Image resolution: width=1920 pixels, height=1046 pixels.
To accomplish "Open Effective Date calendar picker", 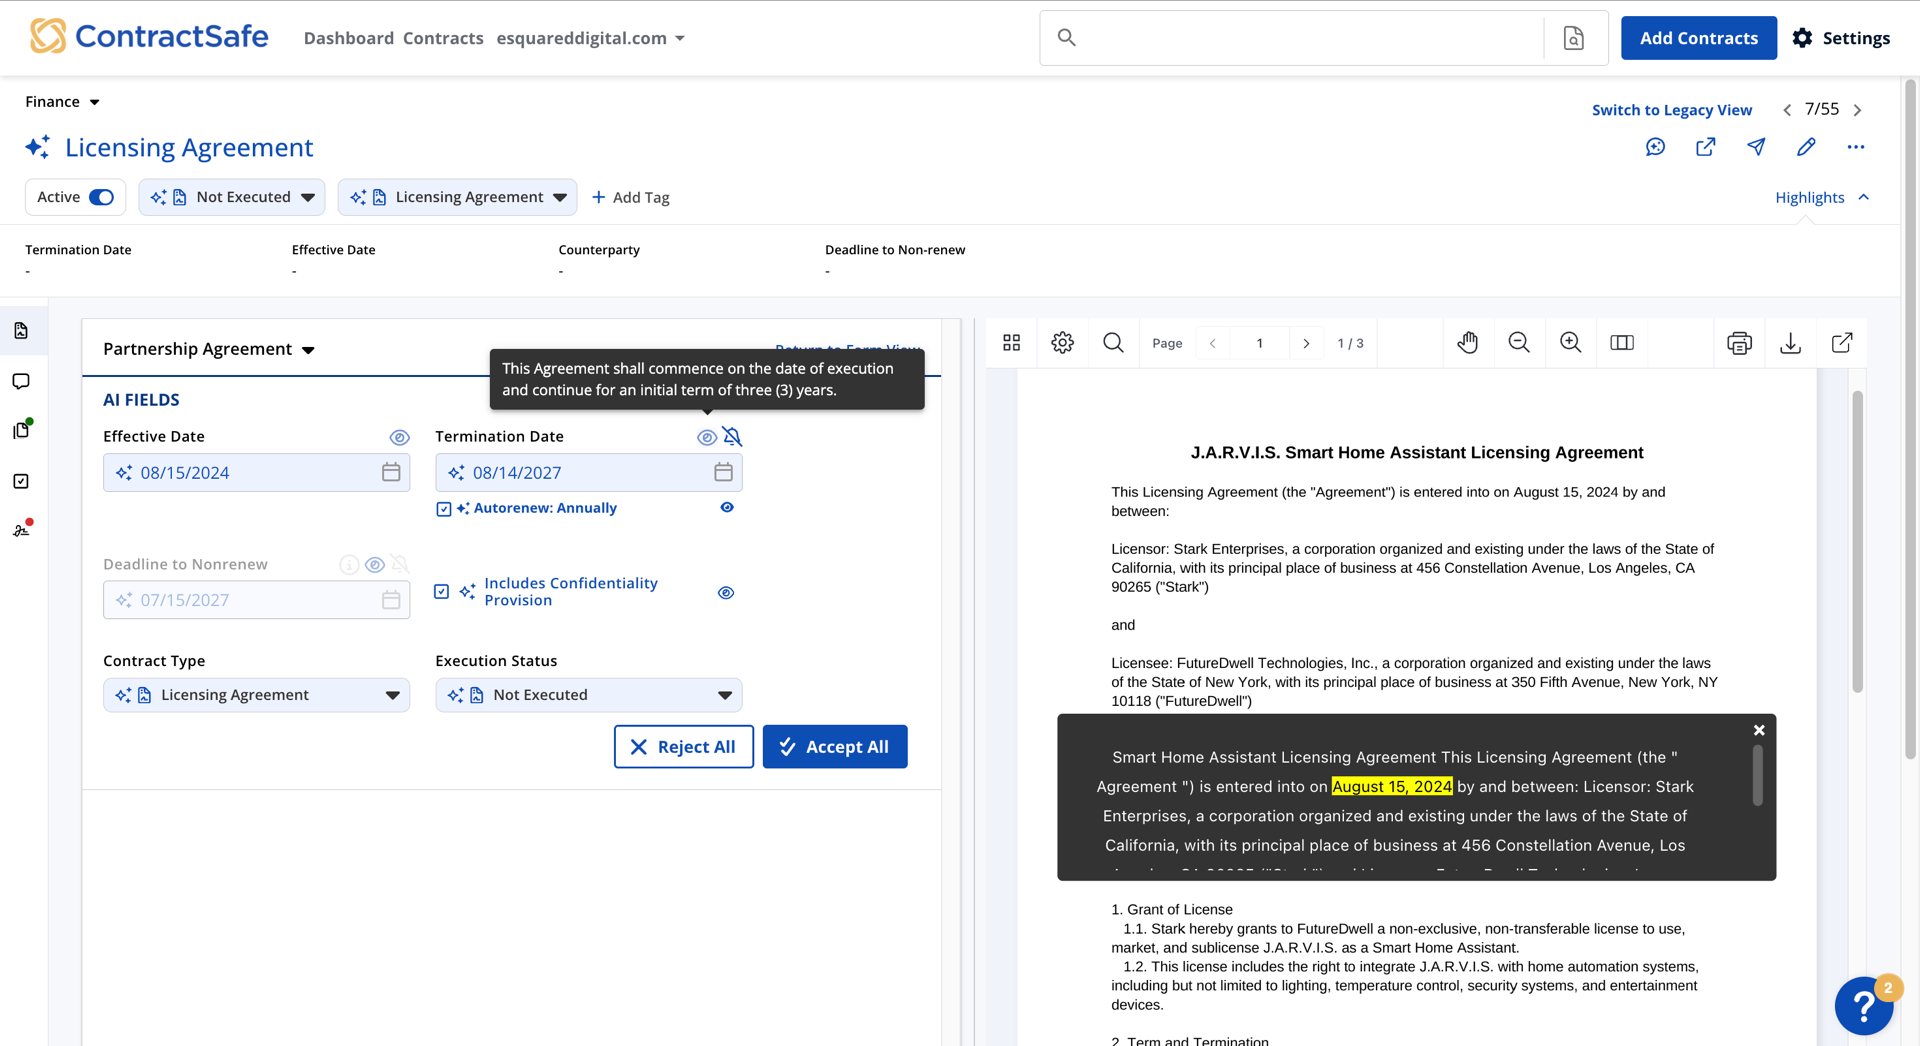I will [x=391, y=472].
